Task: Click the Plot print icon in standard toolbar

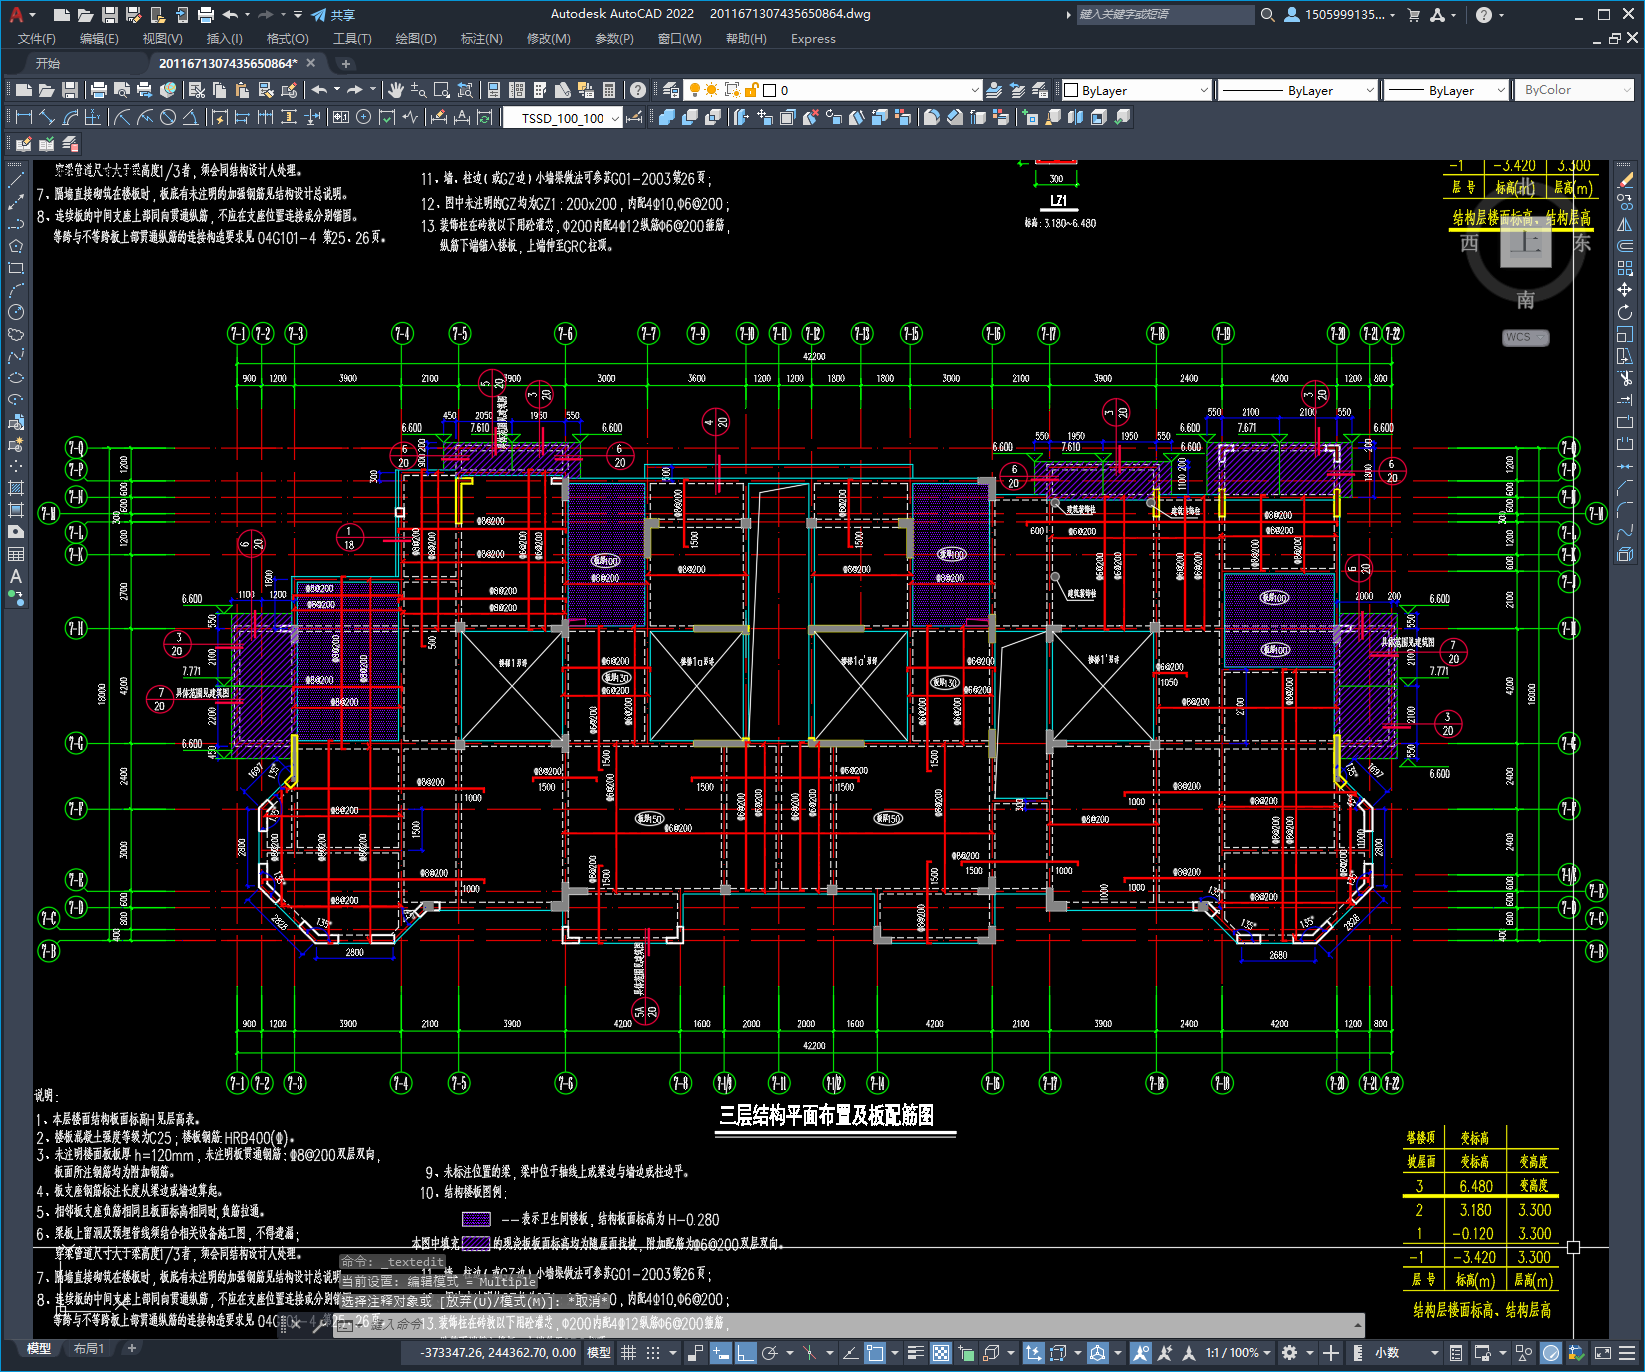Action: (x=98, y=90)
